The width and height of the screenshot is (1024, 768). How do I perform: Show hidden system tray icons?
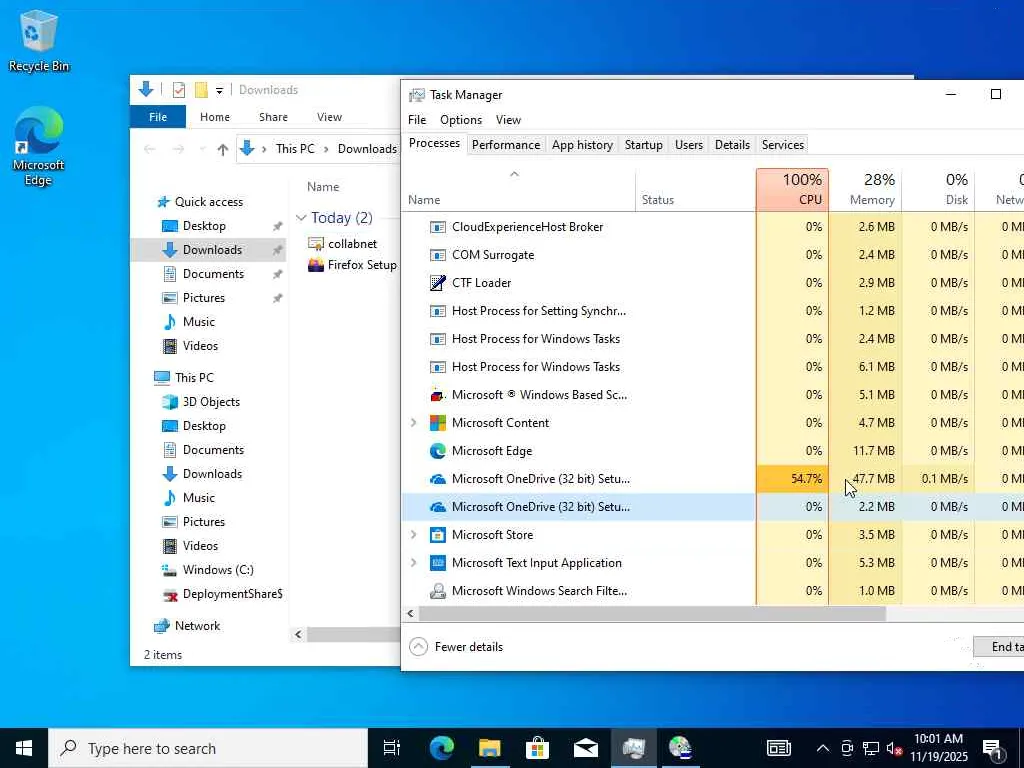823,748
